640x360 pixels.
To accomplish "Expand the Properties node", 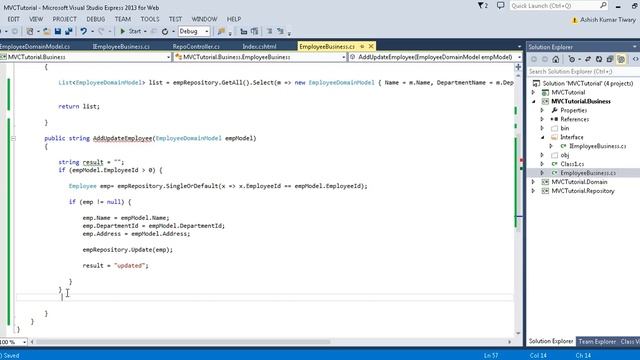I will tap(542, 111).
